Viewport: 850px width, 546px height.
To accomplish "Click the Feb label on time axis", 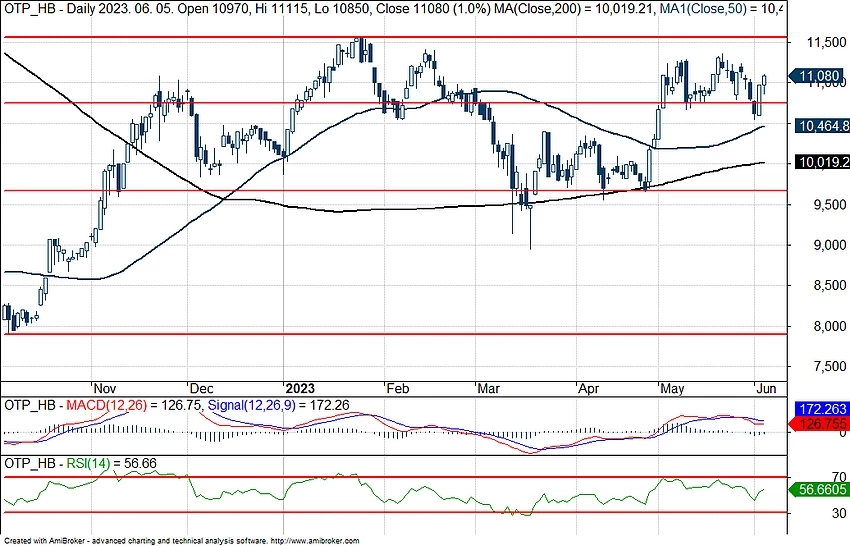I will pyautogui.click(x=397, y=389).
